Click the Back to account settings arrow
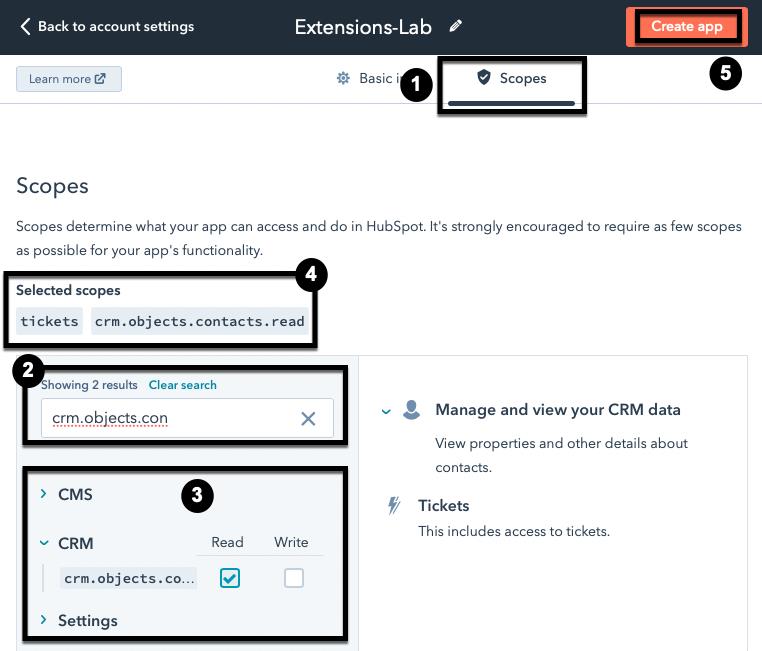This screenshot has height=651, width=762. click(25, 26)
